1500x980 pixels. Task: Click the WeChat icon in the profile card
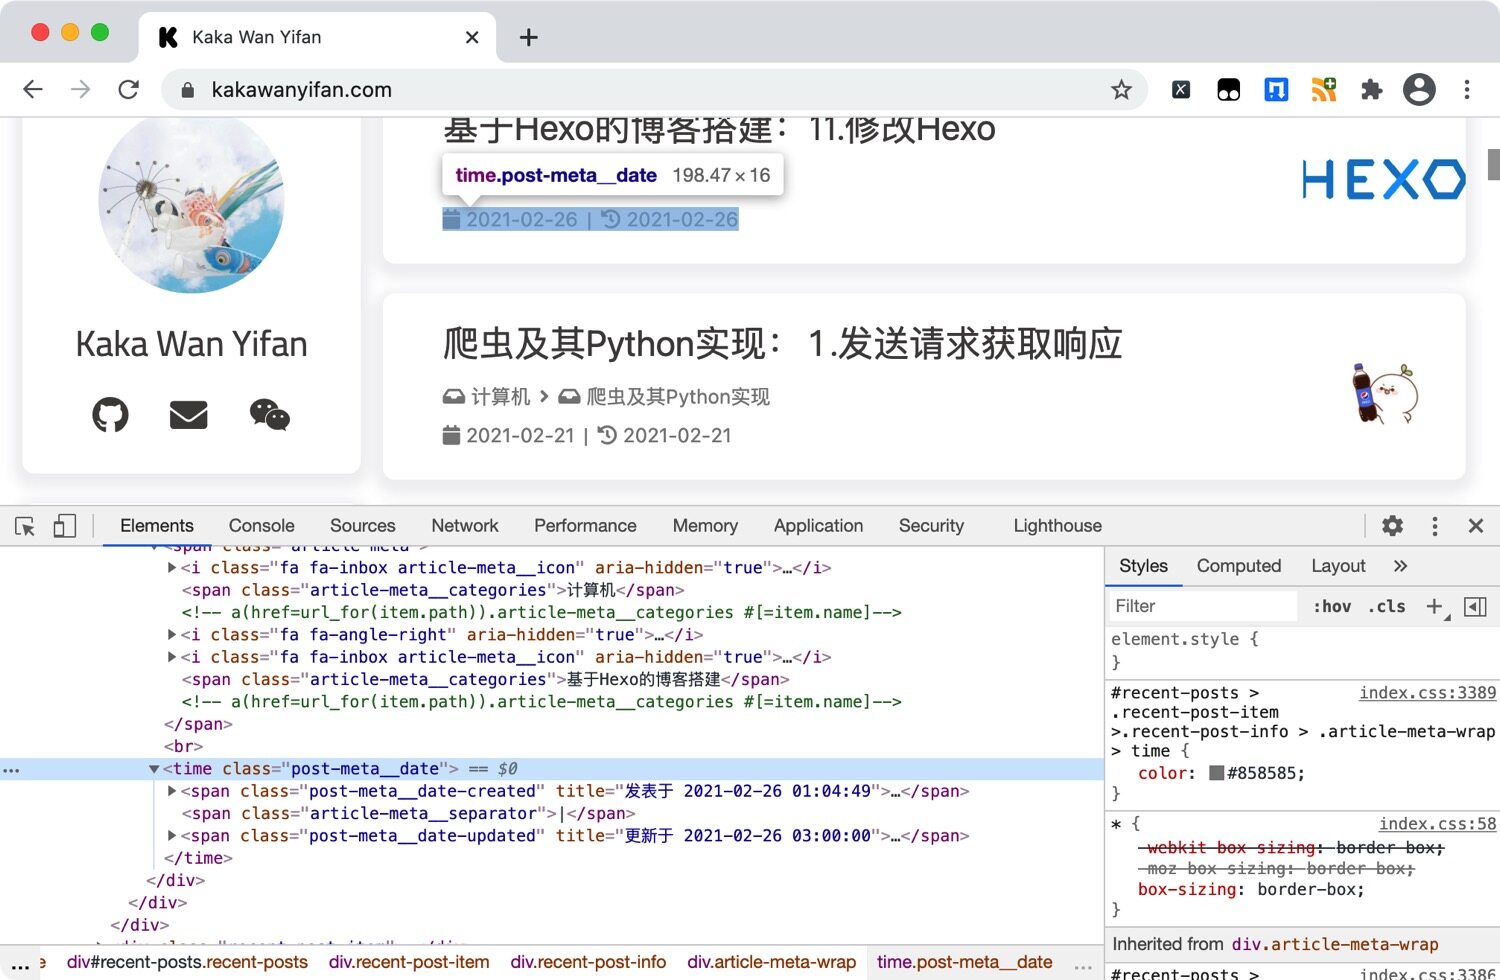click(x=269, y=414)
